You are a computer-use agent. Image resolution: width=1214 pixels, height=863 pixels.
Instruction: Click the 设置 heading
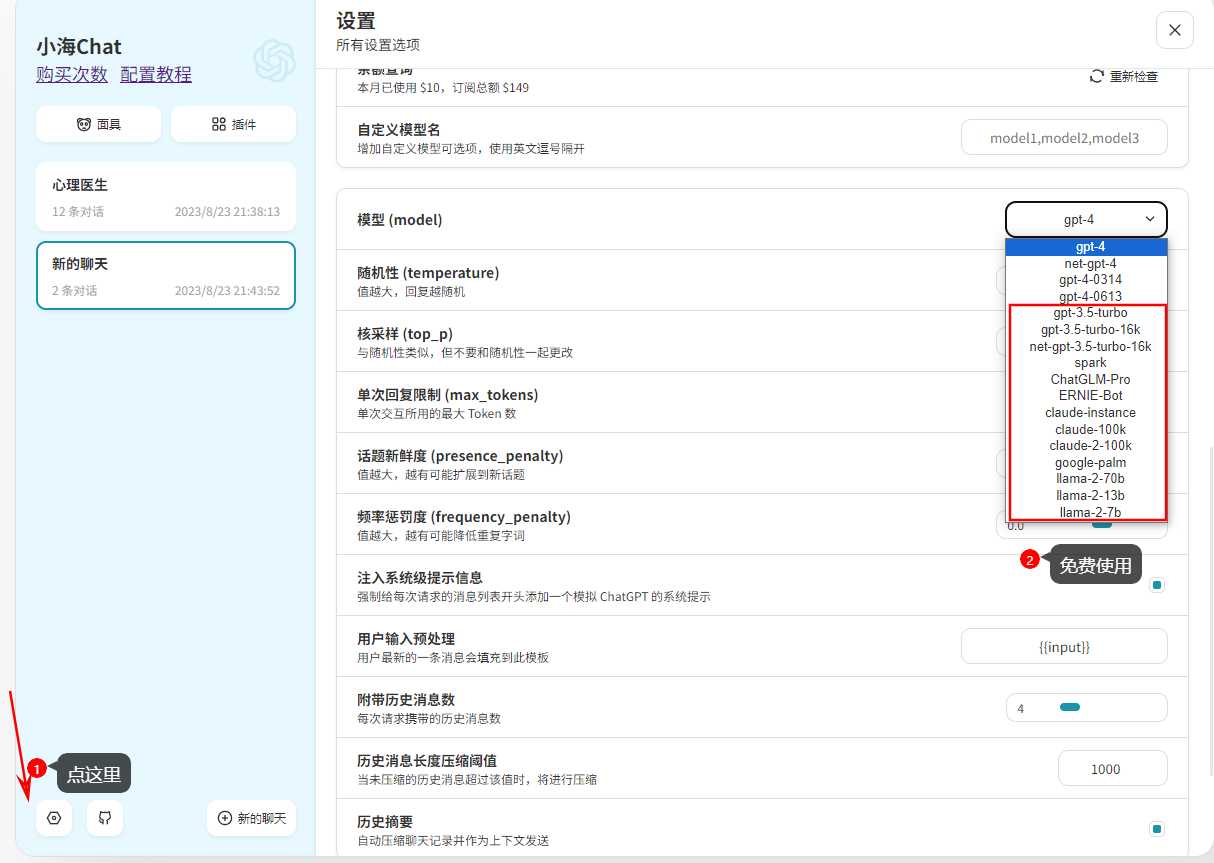(356, 21)
